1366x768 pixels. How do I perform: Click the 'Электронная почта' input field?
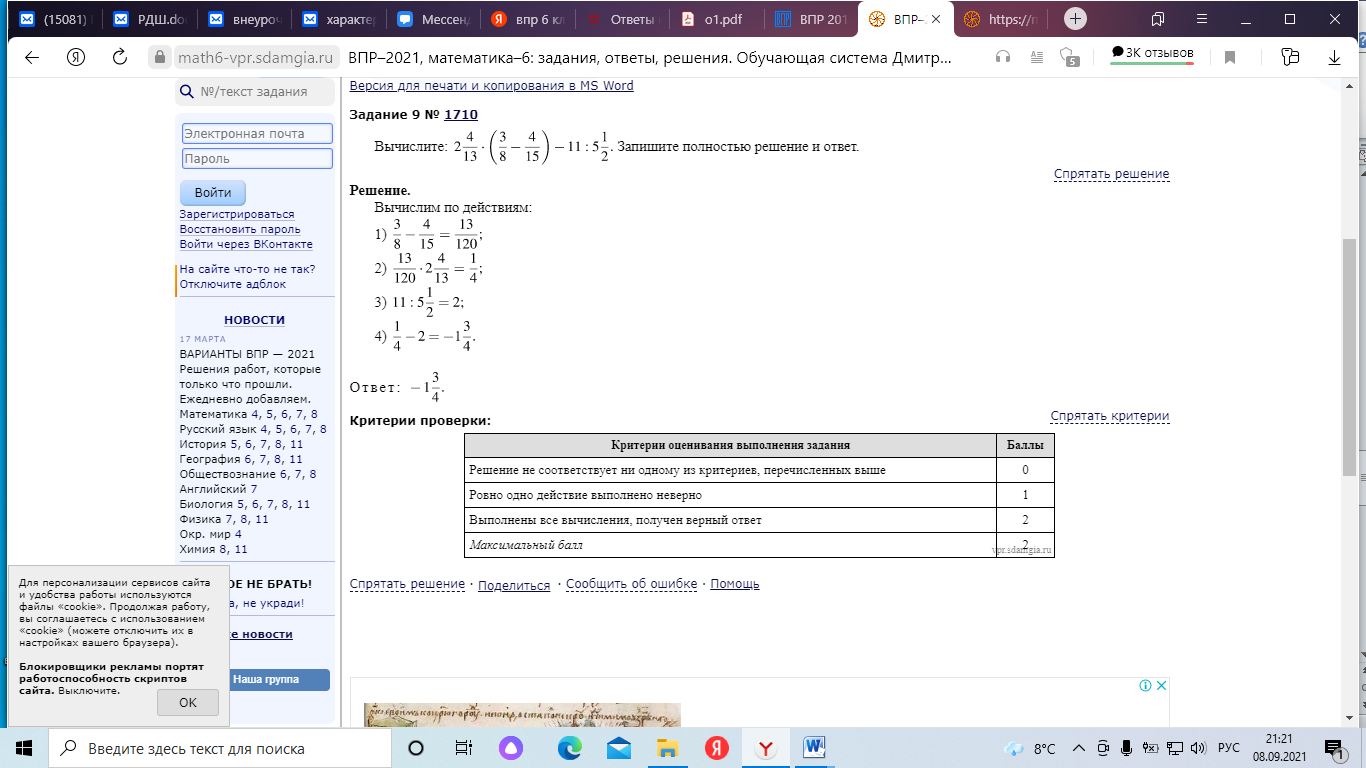click(257, 133)
